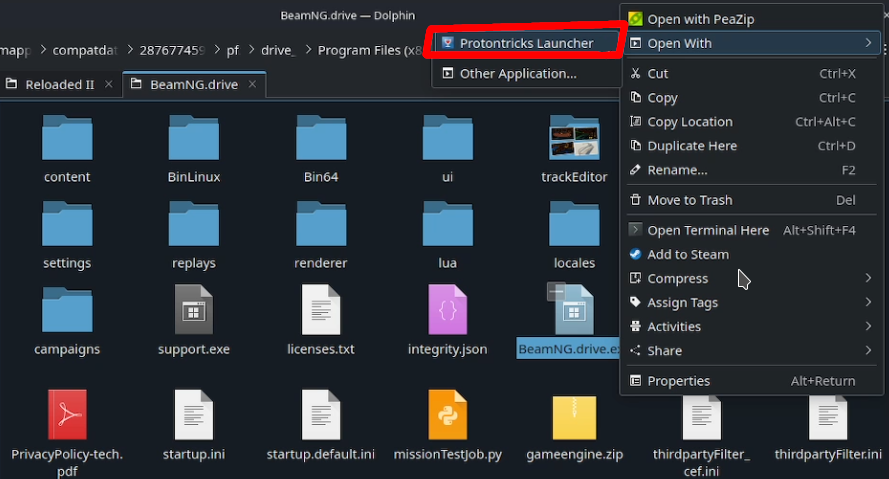Viewport: 889px width, 479px height.
Task: Select the integrity.json file icon
Action: 447,310
